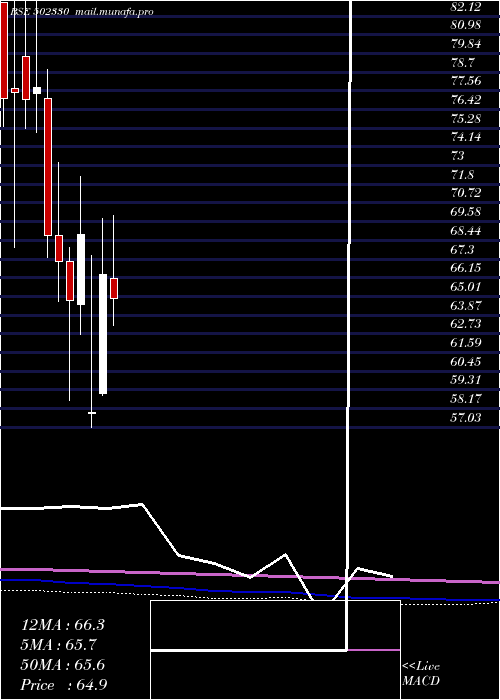Click the 12MA : 66.3 reading

63,625
